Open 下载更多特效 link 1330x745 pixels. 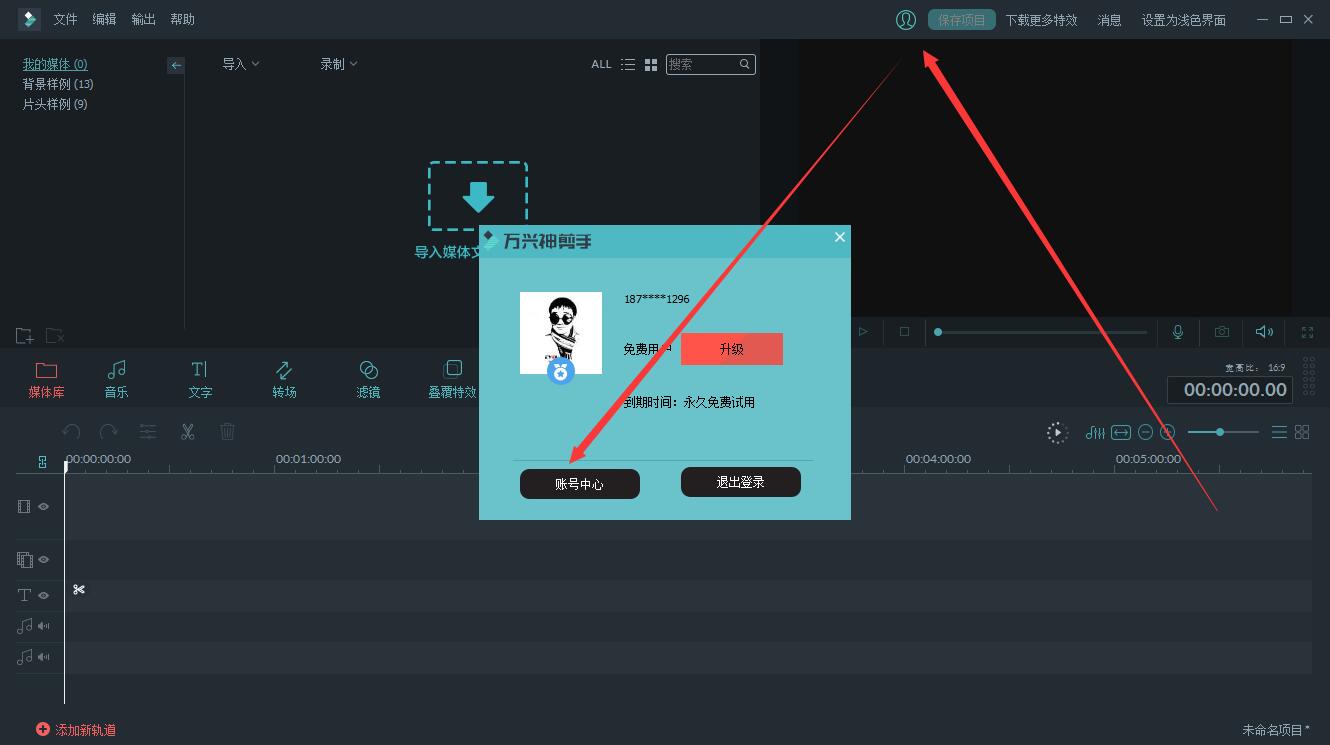pyautogui.click(x=1041, y=20)
